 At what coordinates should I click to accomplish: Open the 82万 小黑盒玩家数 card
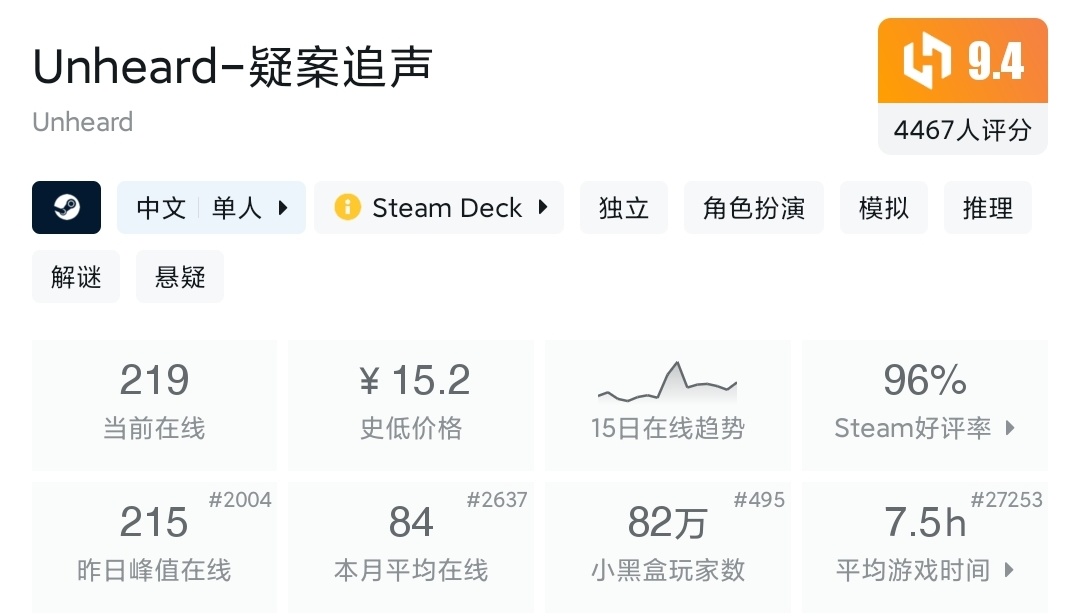coord(667,545)
